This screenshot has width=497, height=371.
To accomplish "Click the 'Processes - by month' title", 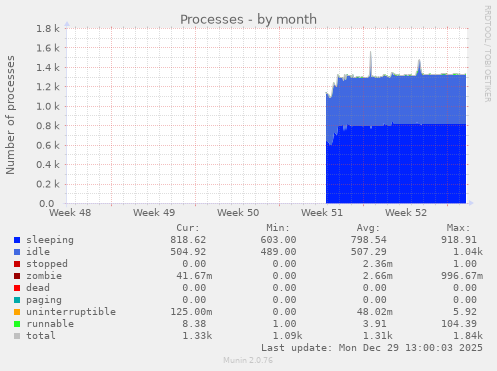I will [248, 19].
